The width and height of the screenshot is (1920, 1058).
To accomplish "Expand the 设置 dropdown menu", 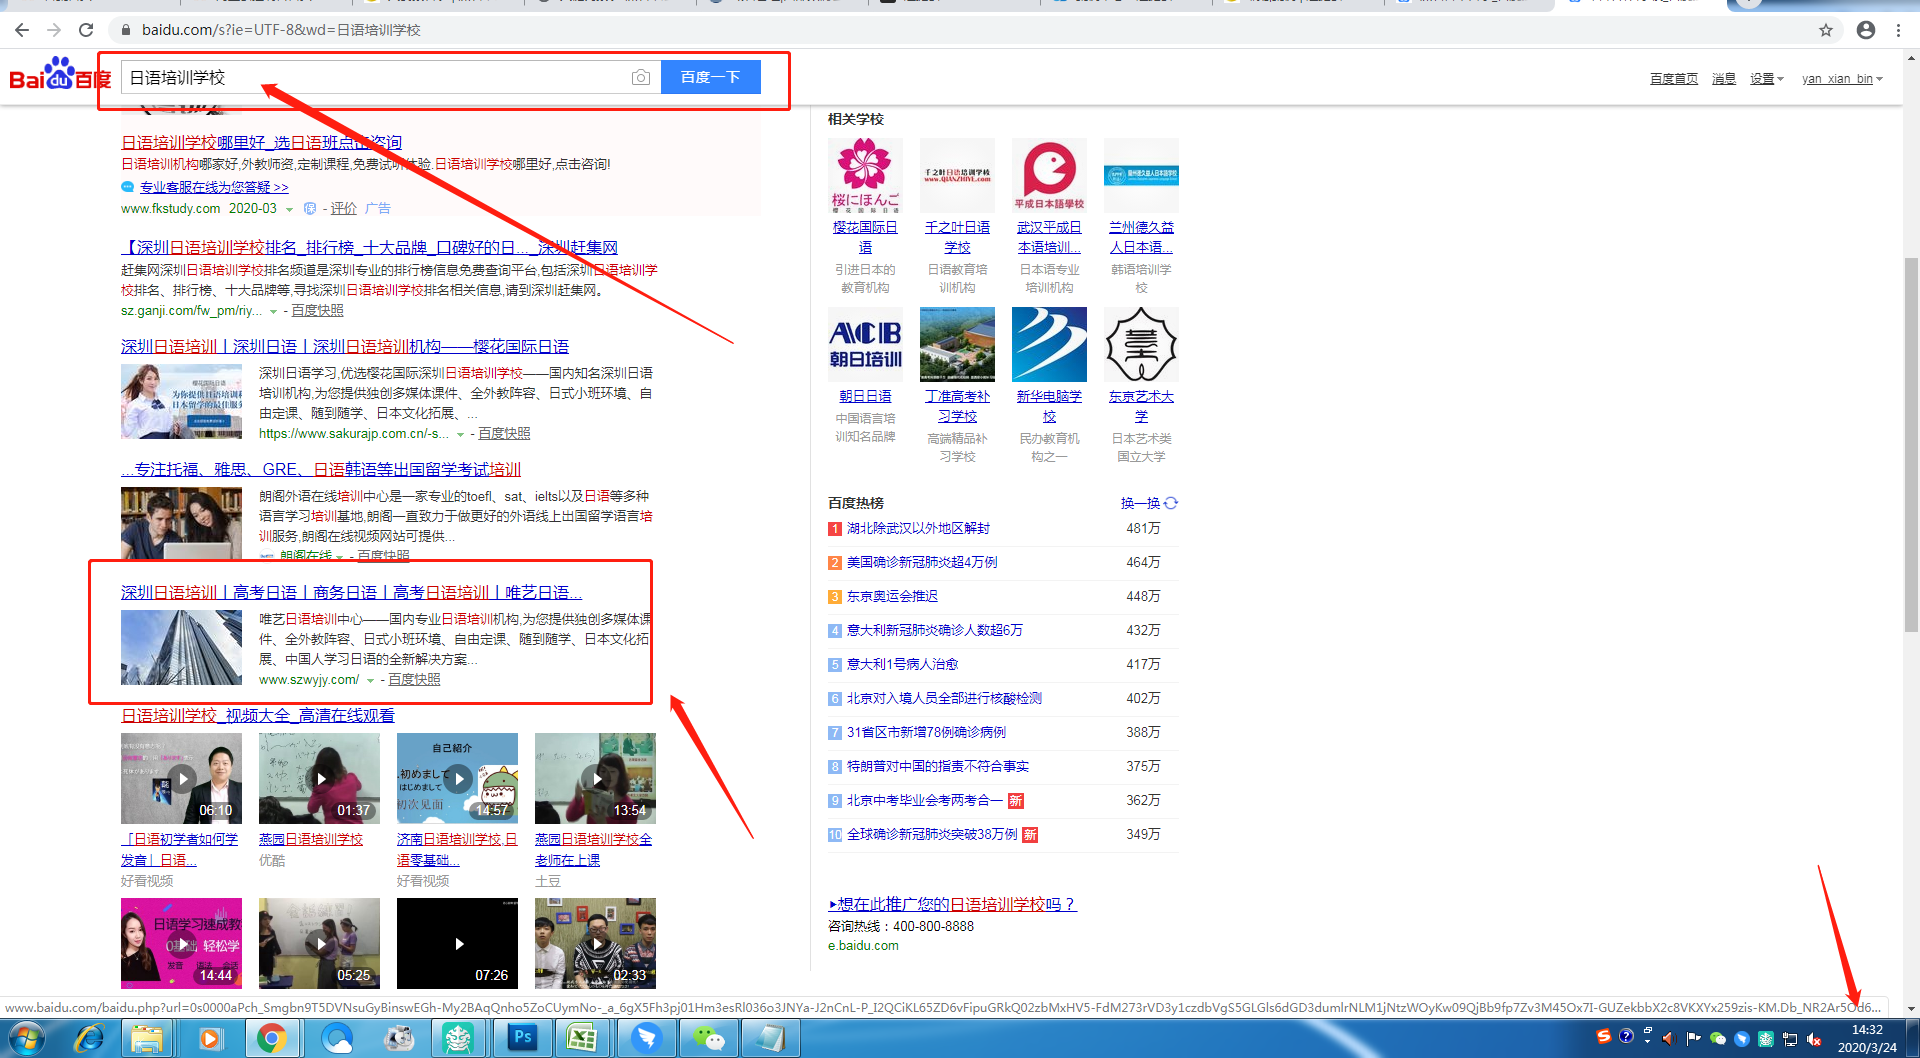I will [x=1766, y=79].
